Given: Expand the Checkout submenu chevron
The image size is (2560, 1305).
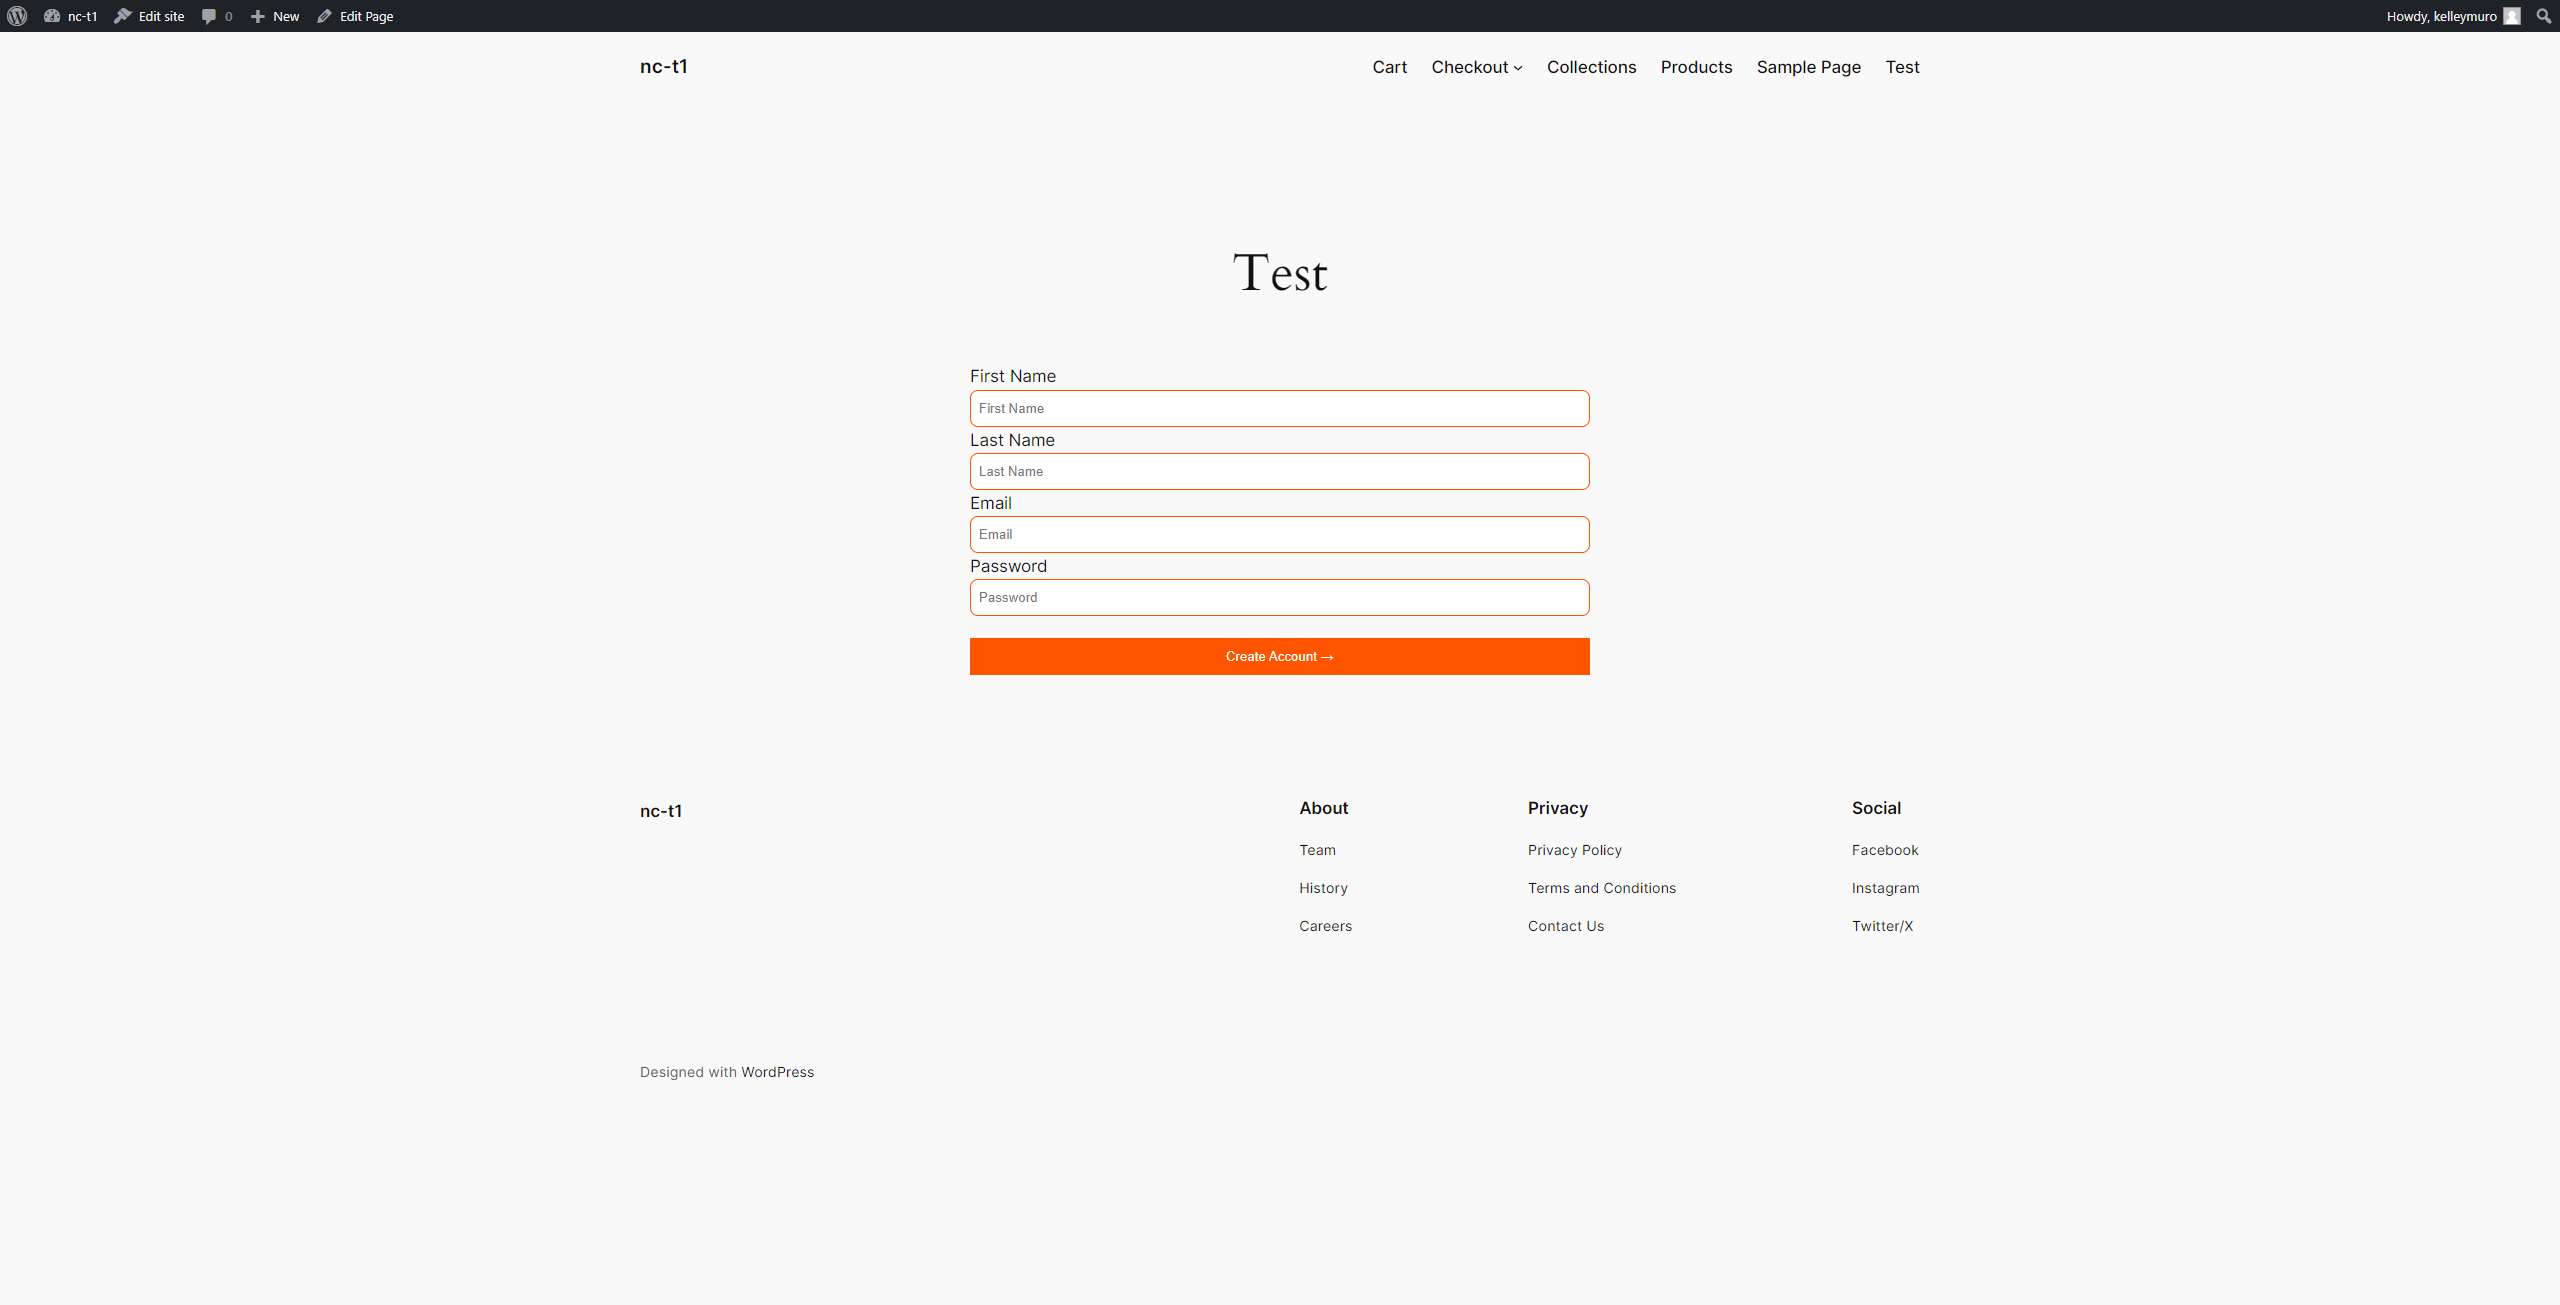Looking at the screenshot, I should point(1518,68).
